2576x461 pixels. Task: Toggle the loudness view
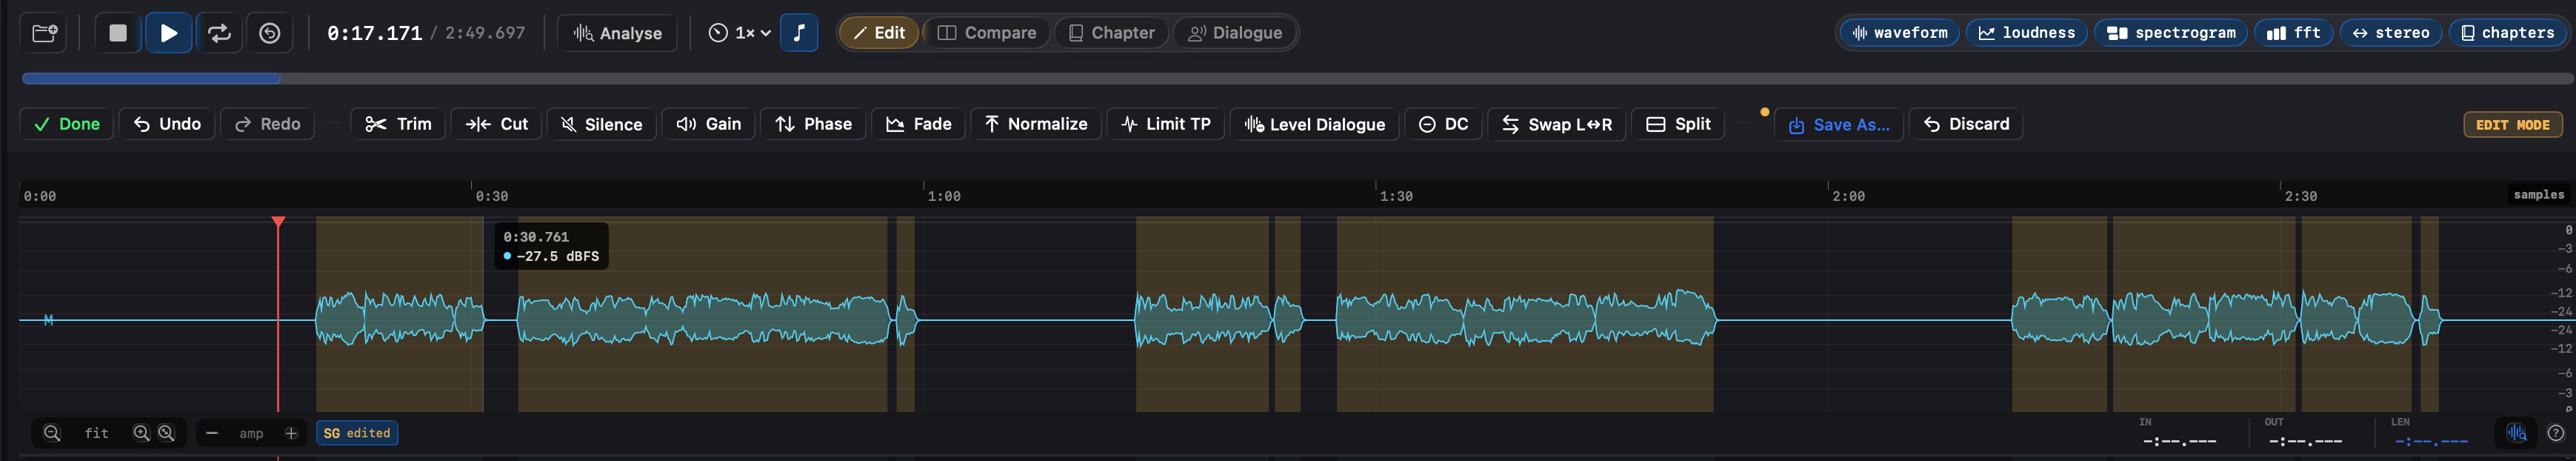pyautogui.click(x=2027, y=33)
